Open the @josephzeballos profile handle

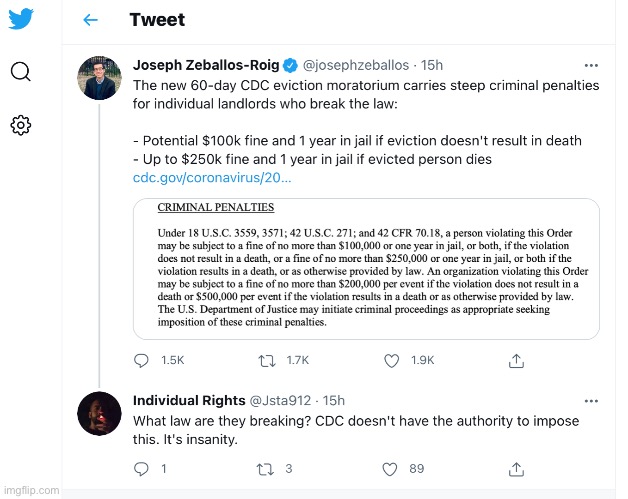click(357, 65)
